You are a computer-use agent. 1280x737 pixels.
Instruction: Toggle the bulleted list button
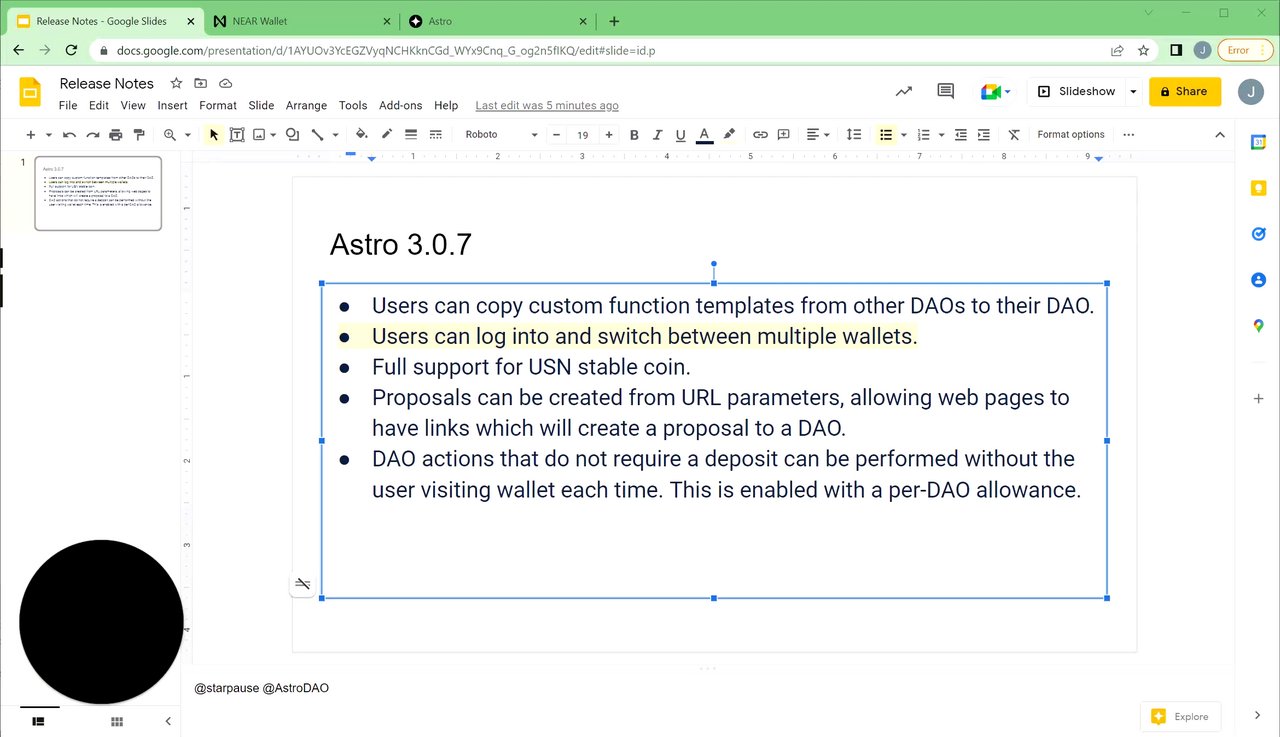coord(885,134)
